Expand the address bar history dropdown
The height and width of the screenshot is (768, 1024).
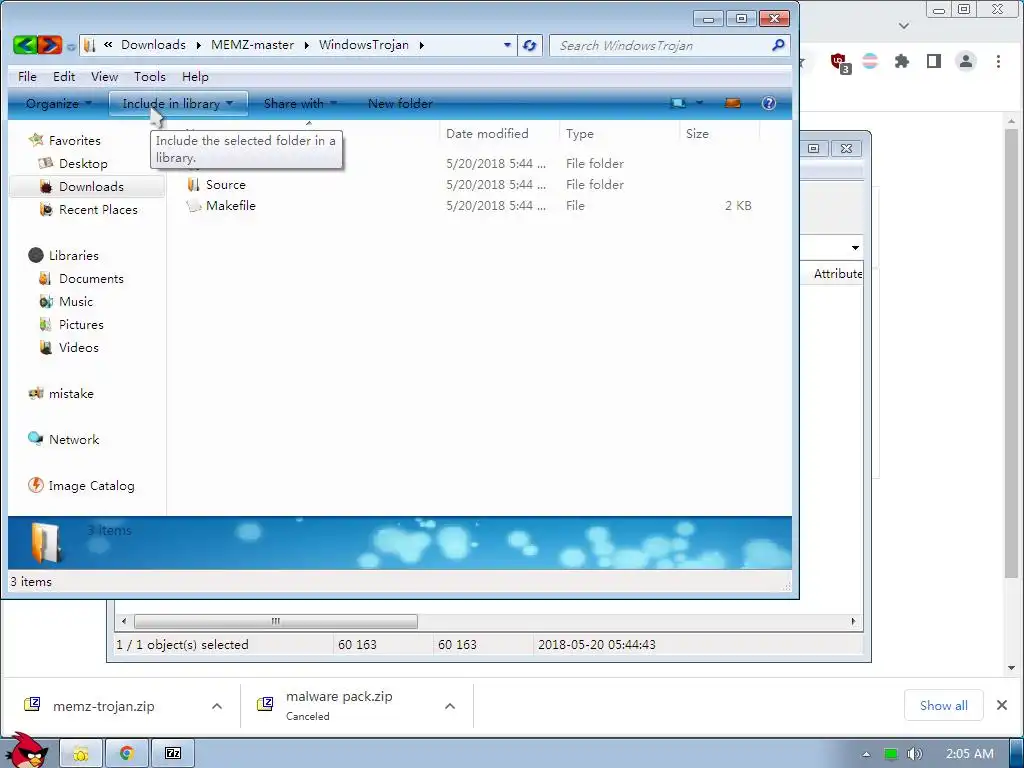click(507, 45)
